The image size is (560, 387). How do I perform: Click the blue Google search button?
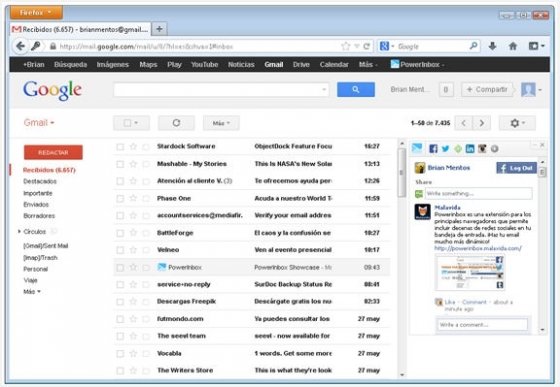(x=356, y=89)
